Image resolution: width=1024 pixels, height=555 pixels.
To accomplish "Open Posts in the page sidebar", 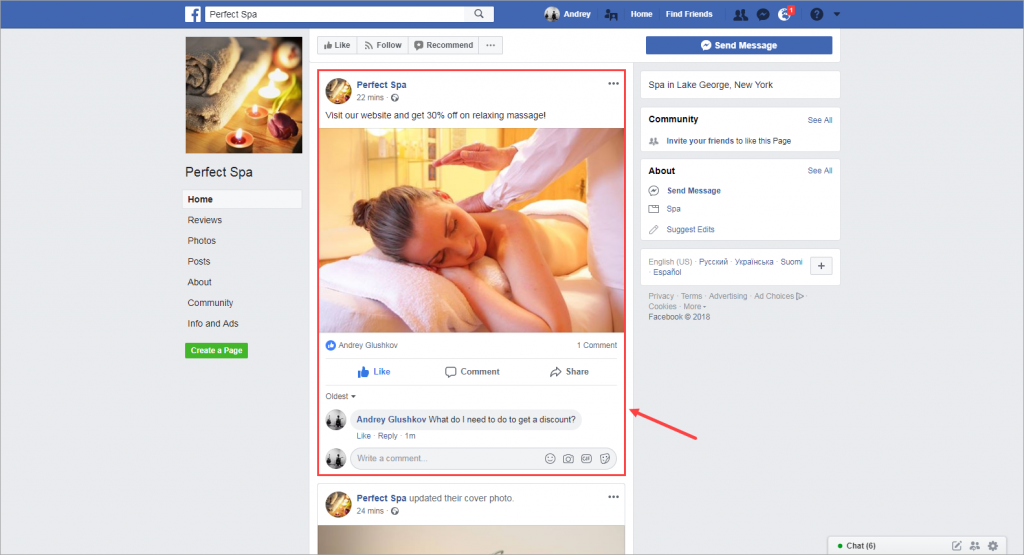I will [x=199, y=261].
